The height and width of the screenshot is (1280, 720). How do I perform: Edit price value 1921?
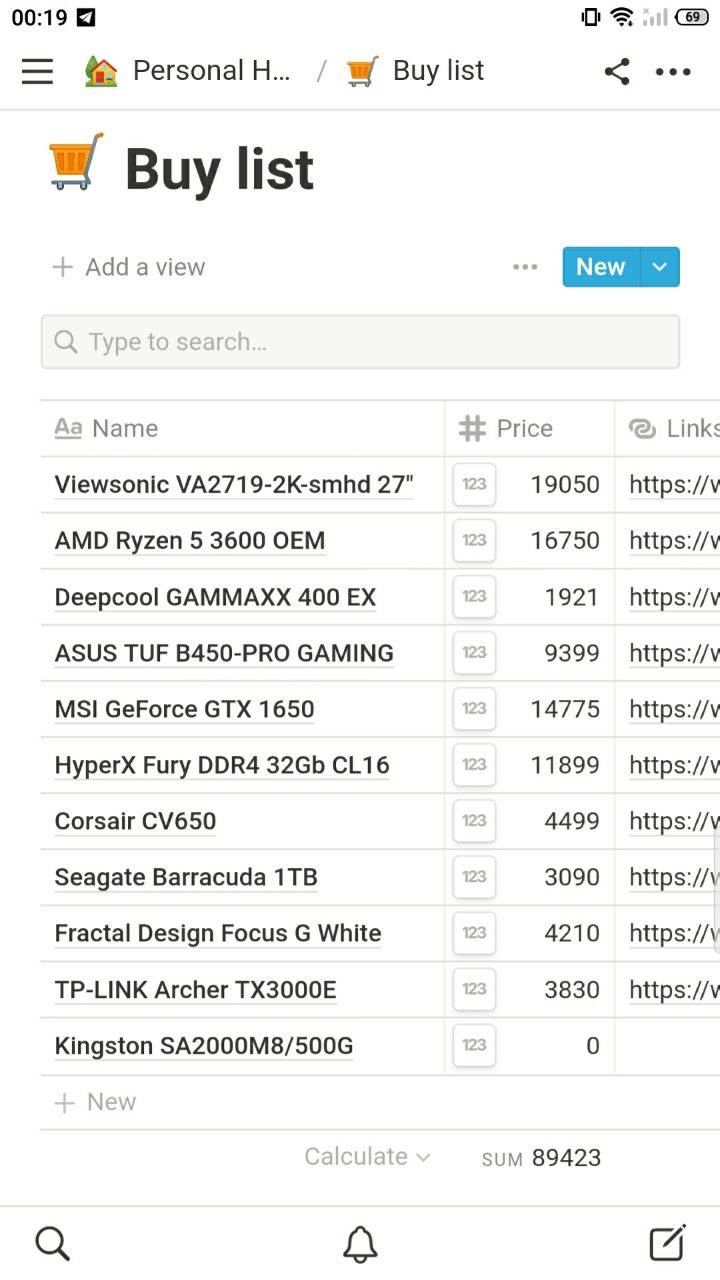pos(572,597)
